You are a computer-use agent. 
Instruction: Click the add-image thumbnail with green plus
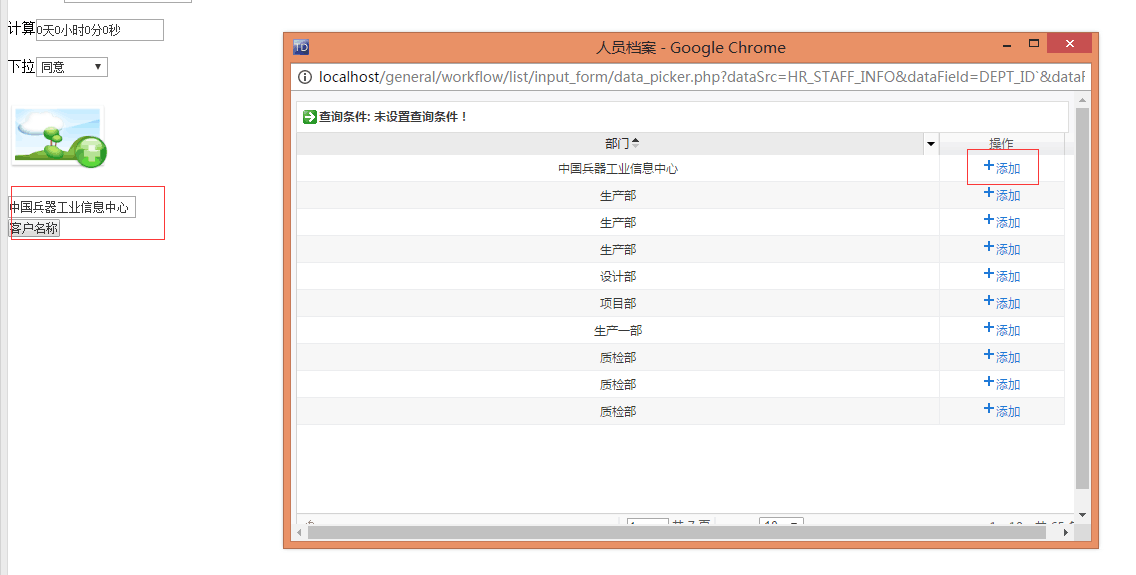coord(59,138)
